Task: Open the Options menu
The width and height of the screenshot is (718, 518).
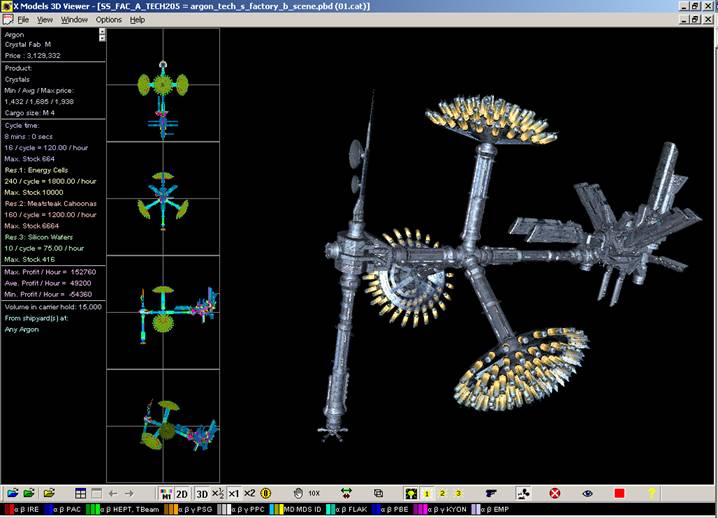Action: tap(108, 19)
